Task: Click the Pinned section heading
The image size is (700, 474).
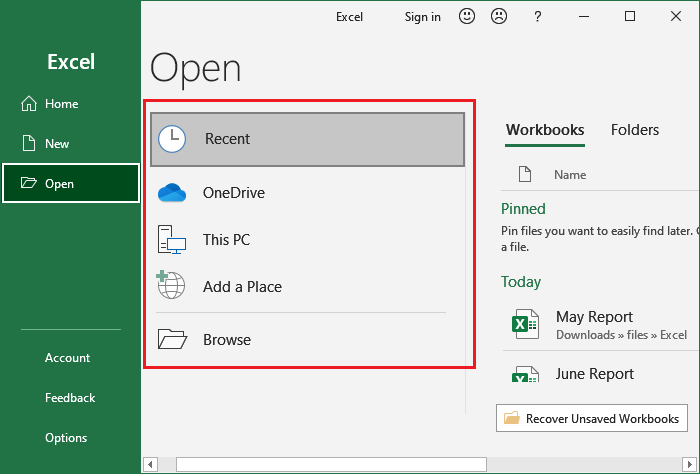Action: [523, 209]
